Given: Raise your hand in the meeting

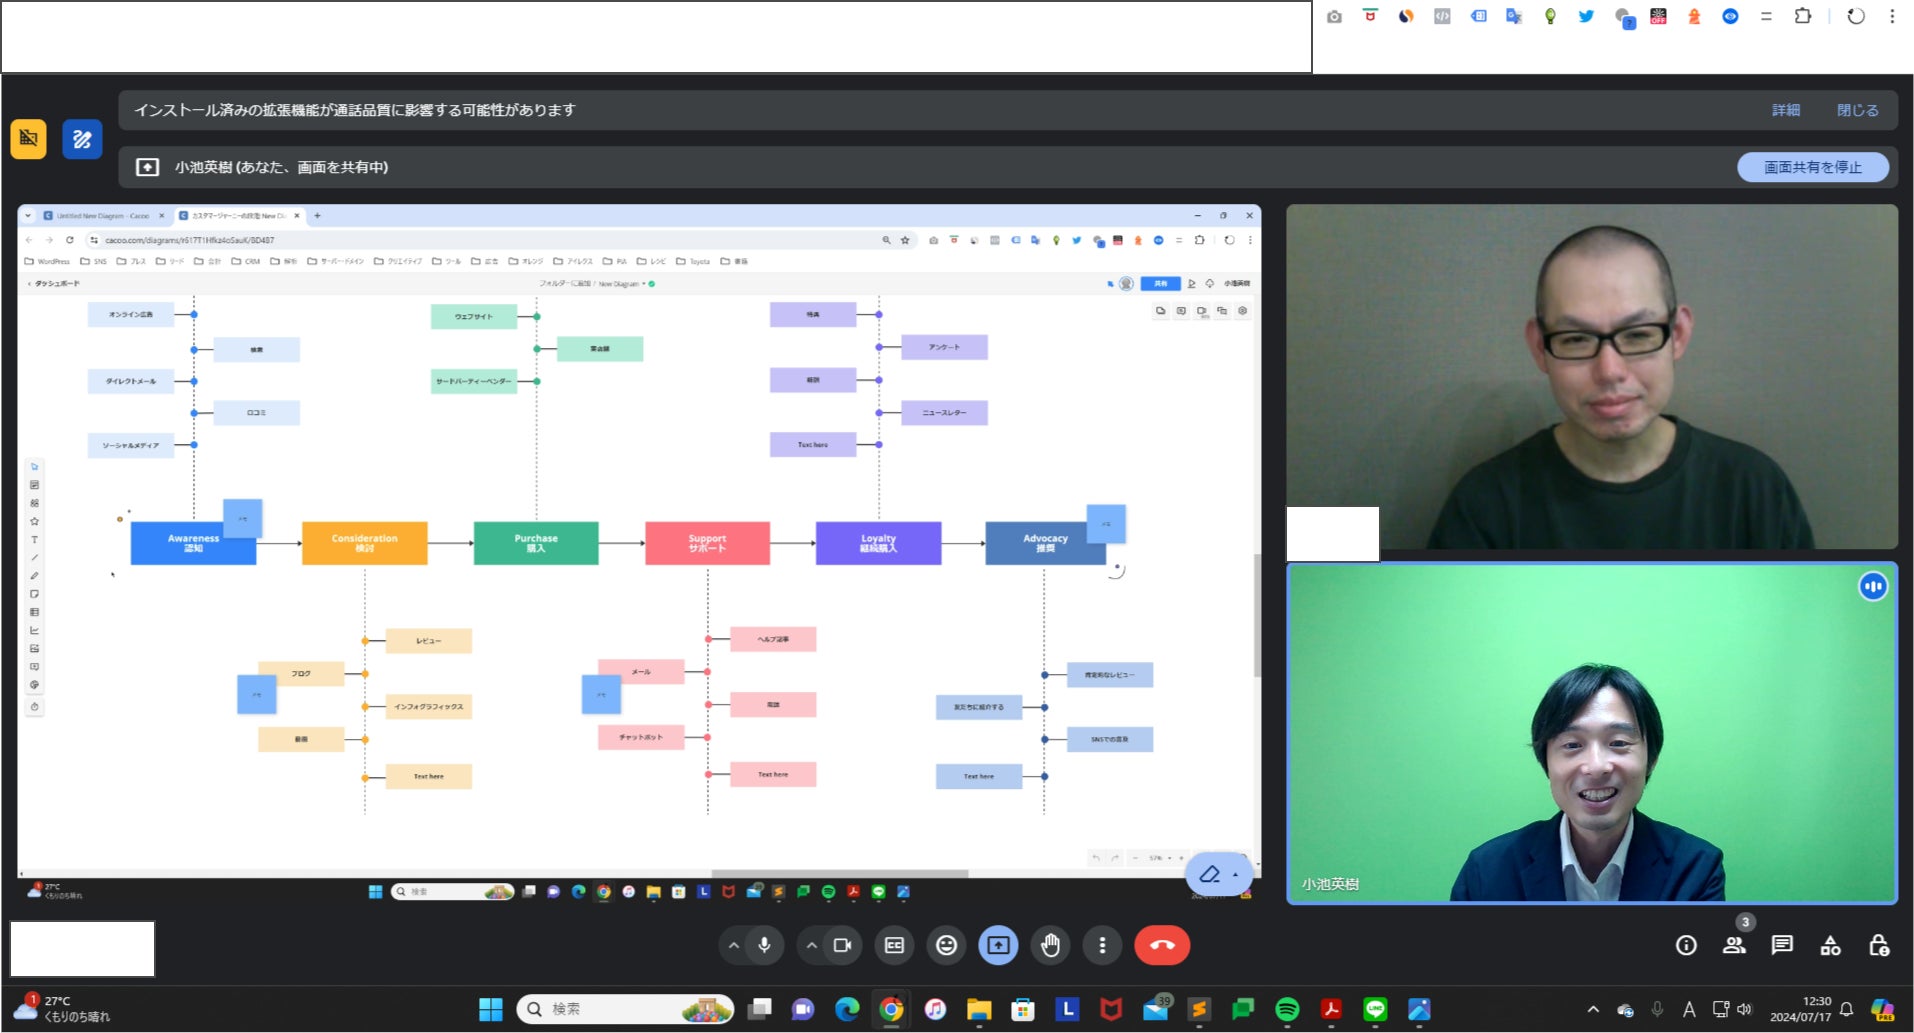Looking at the screenshot, I should [x=1050, y=945].
